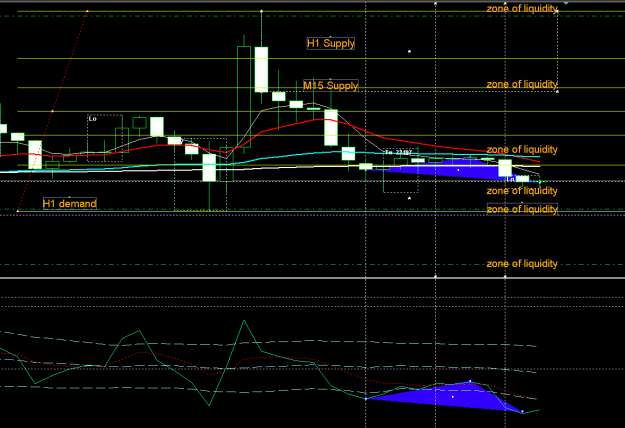
Task: Select the H1 Supply text label
Action: tap(330, 43)
